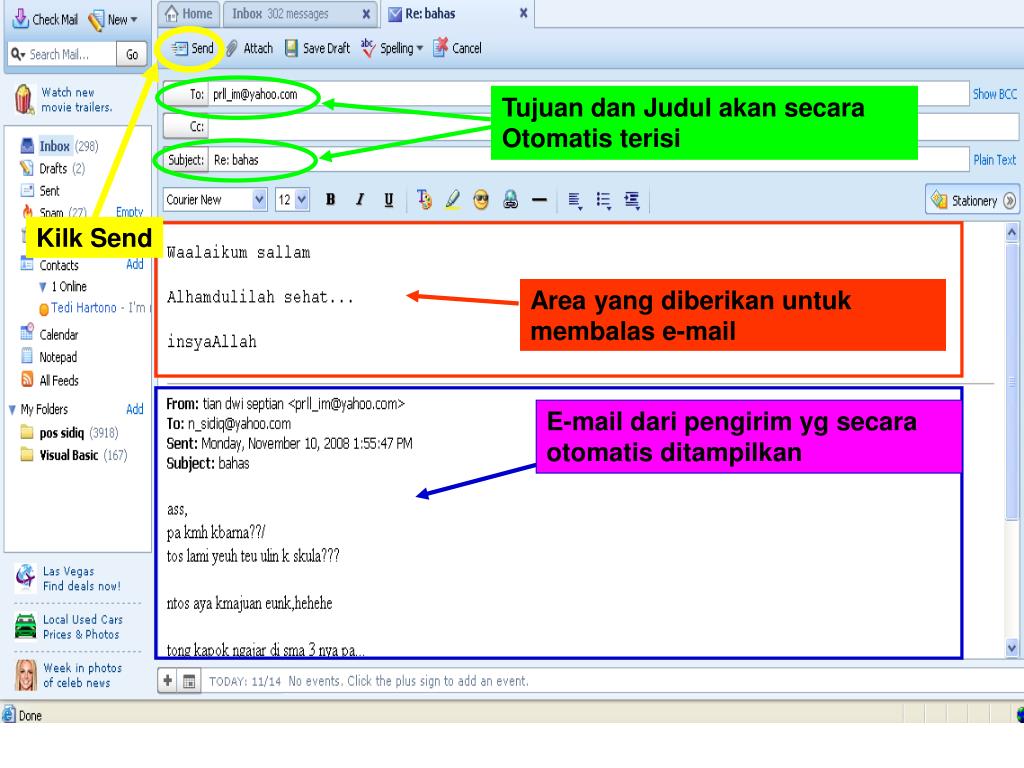Open Local Used Cars ad link
1024x768 pixels.
[x=69, y=627]
